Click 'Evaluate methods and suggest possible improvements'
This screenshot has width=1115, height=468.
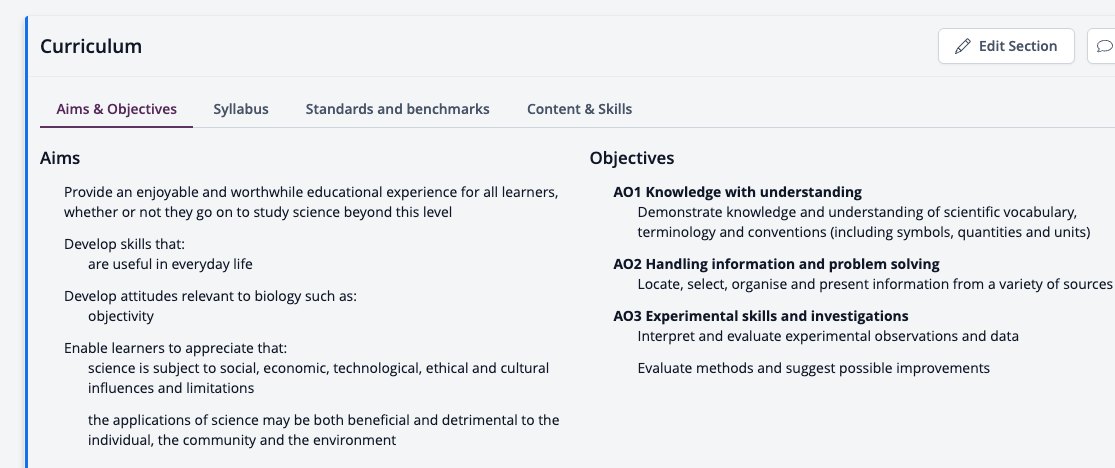click(x=813, y=368)
